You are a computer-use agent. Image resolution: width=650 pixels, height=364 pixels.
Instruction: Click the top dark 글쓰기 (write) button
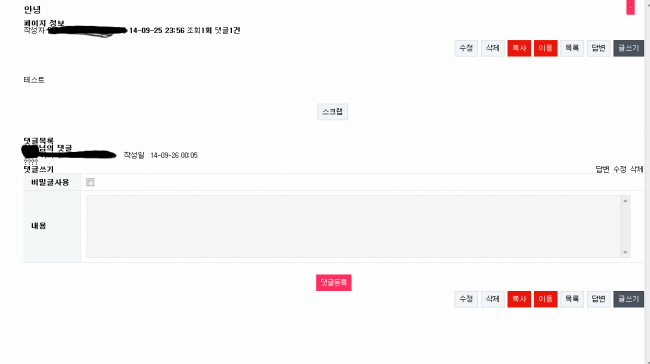coord(628,48)
